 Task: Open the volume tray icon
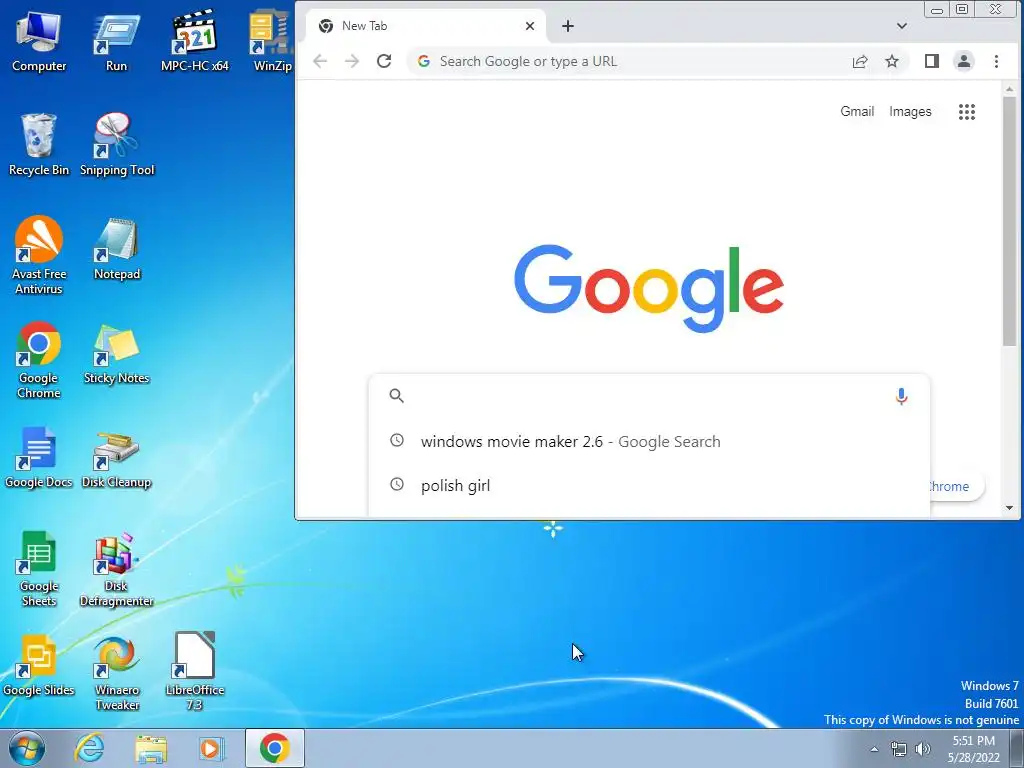point(922,749)
